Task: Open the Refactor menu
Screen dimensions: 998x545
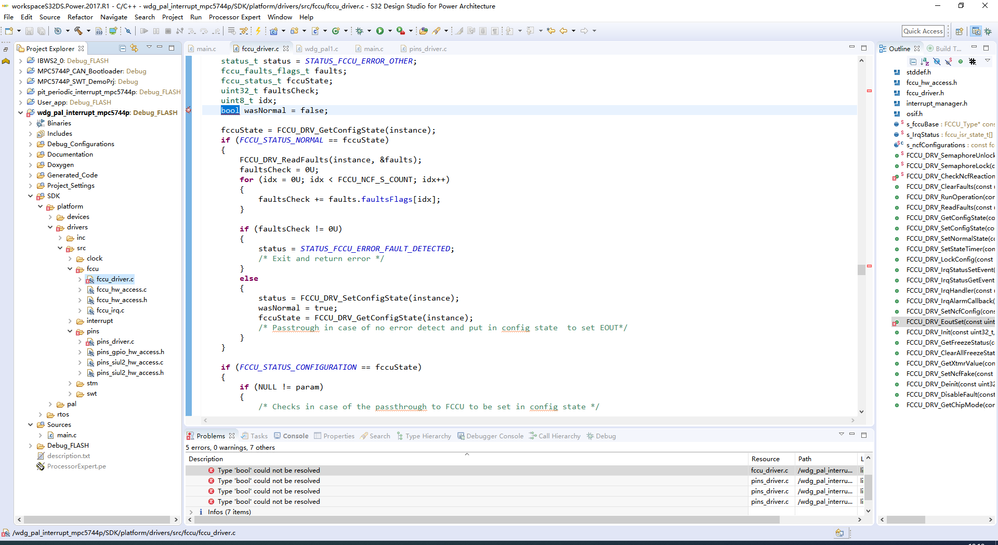Action: coord(80,17)
